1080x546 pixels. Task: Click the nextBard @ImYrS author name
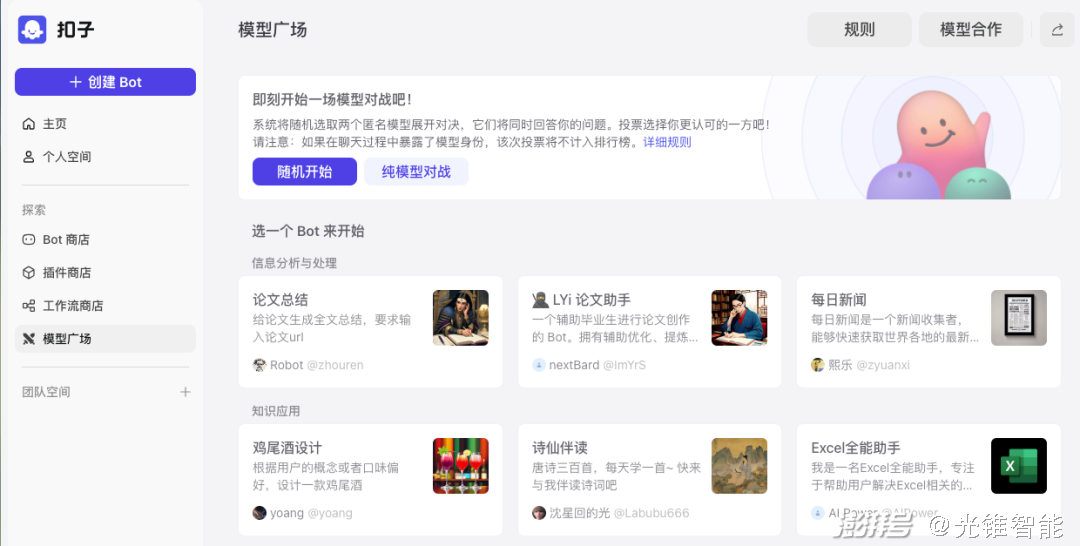click(x=597, y=365)
